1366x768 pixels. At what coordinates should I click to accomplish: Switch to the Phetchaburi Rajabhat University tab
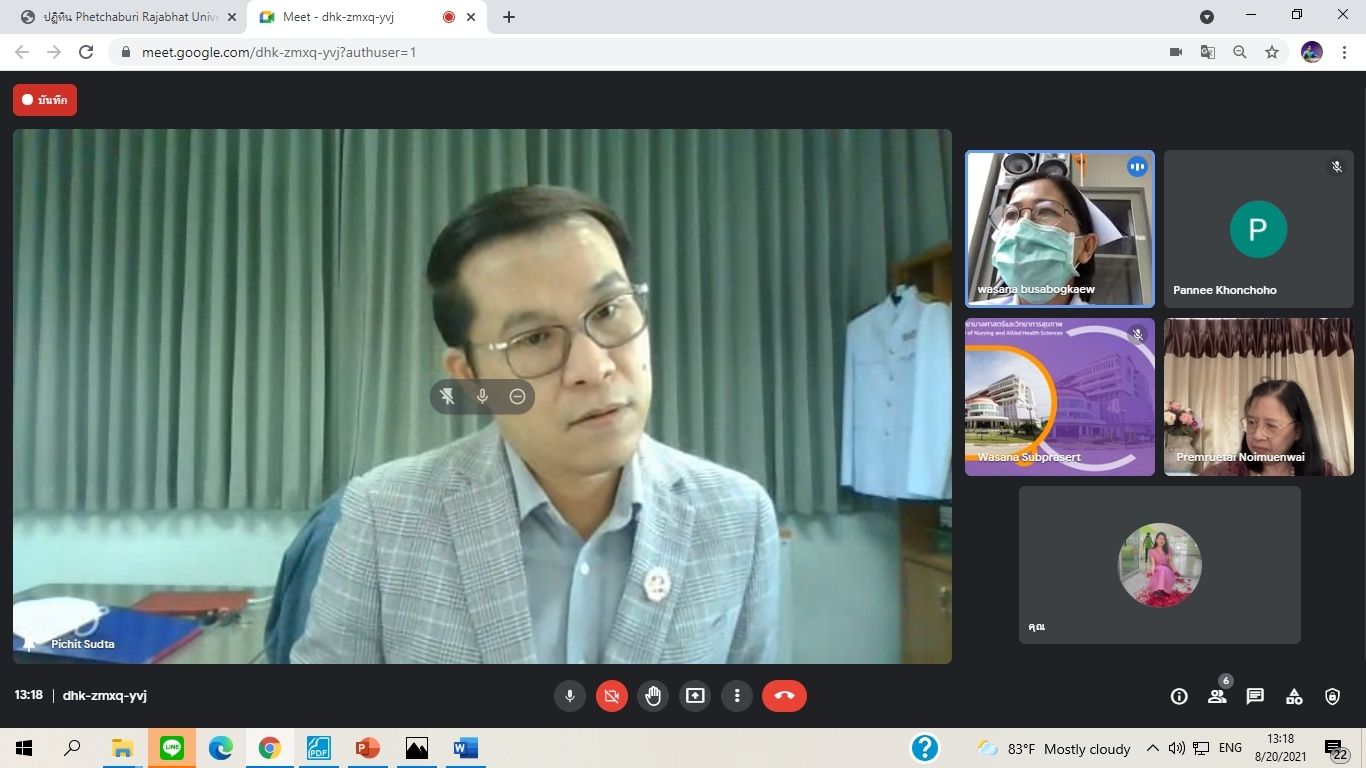click(x=125, y=17)
